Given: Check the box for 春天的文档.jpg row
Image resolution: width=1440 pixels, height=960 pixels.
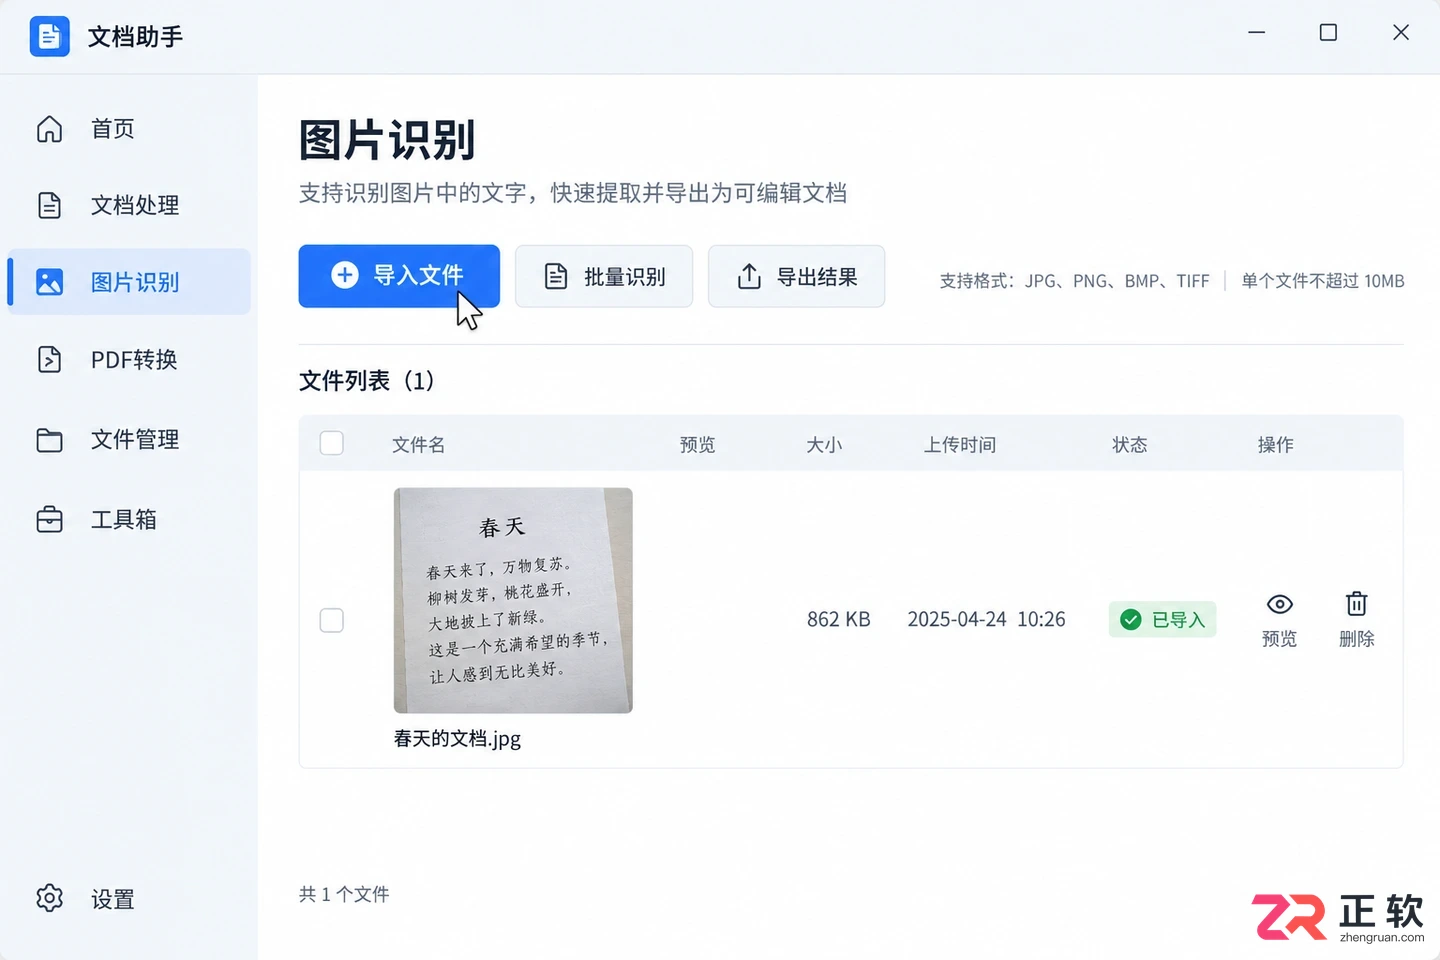Looking at the screenshot, I should [332, 620].
